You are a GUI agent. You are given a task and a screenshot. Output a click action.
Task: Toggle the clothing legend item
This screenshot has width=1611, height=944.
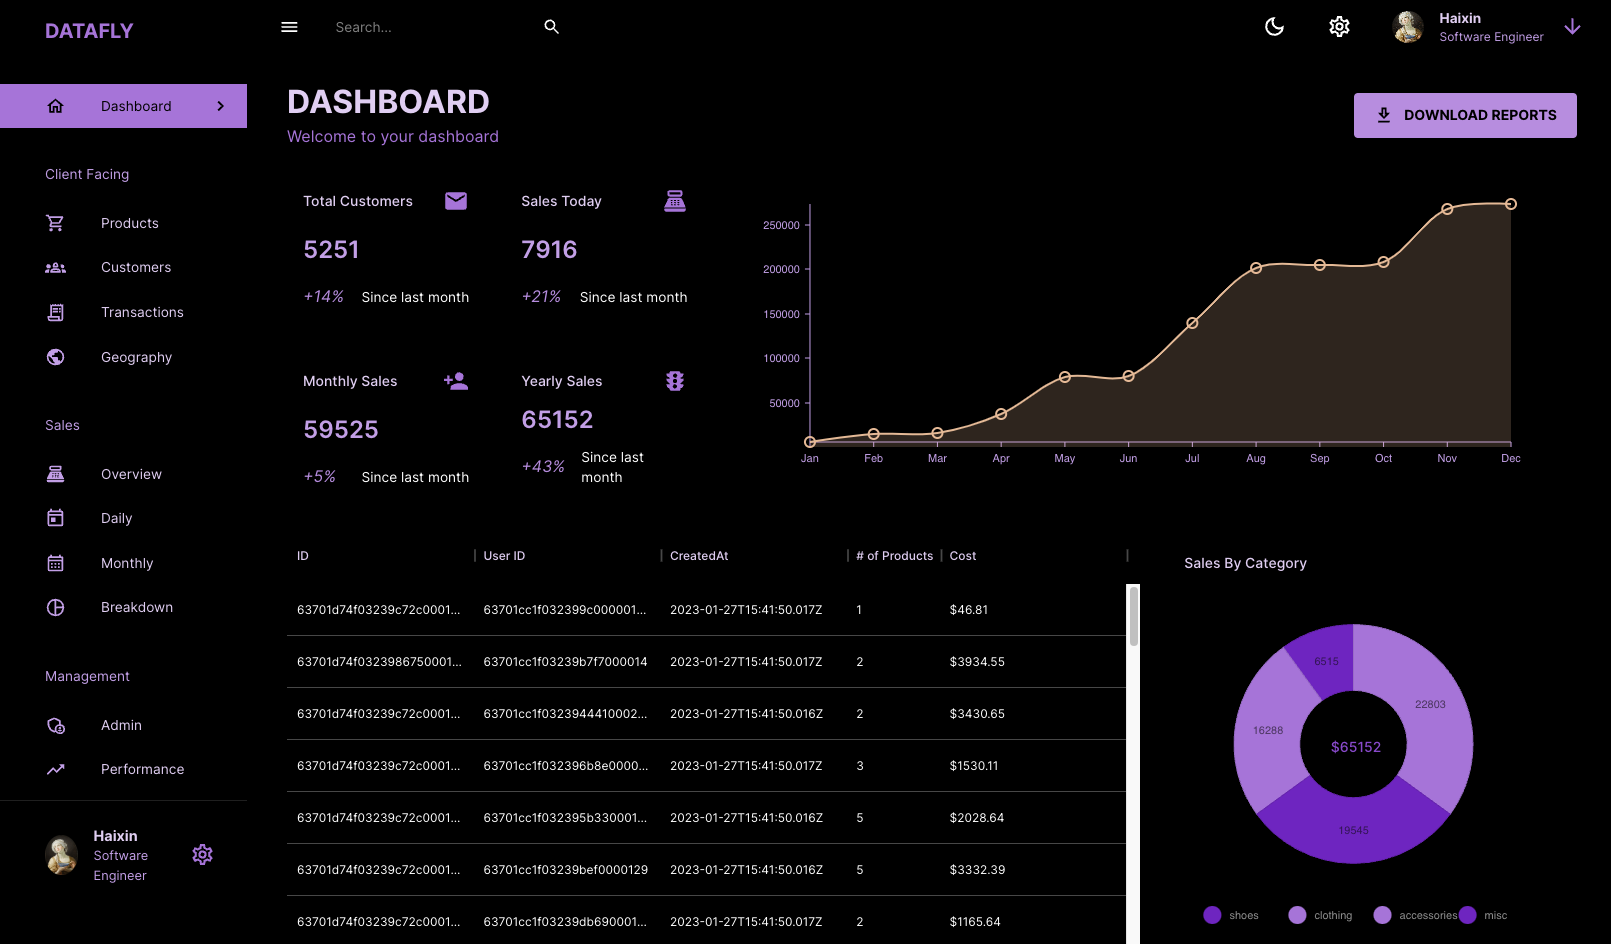(1320, 915)
